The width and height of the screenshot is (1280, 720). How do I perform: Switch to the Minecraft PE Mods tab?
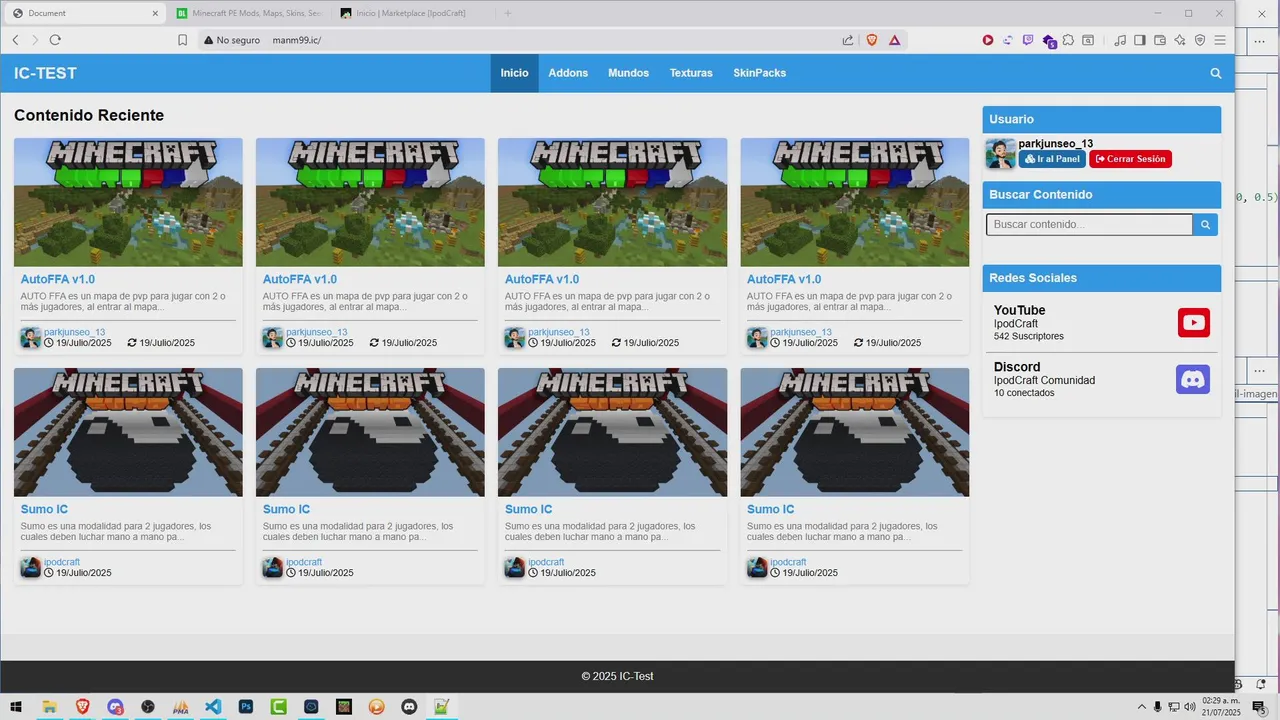(249, 13)
